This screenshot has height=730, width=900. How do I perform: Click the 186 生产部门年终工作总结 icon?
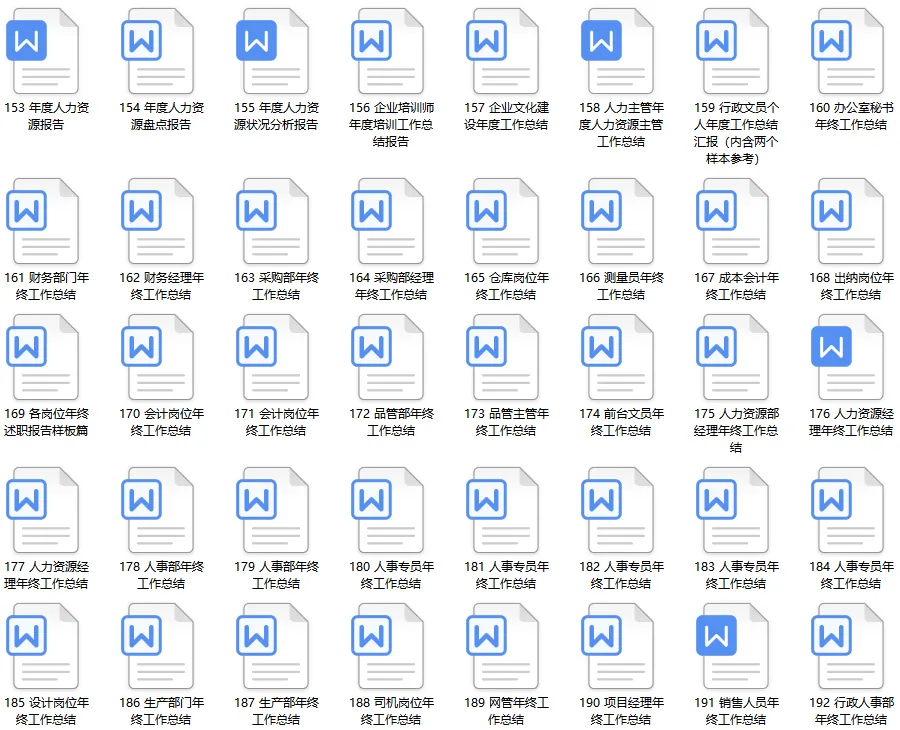pos(157,646)
